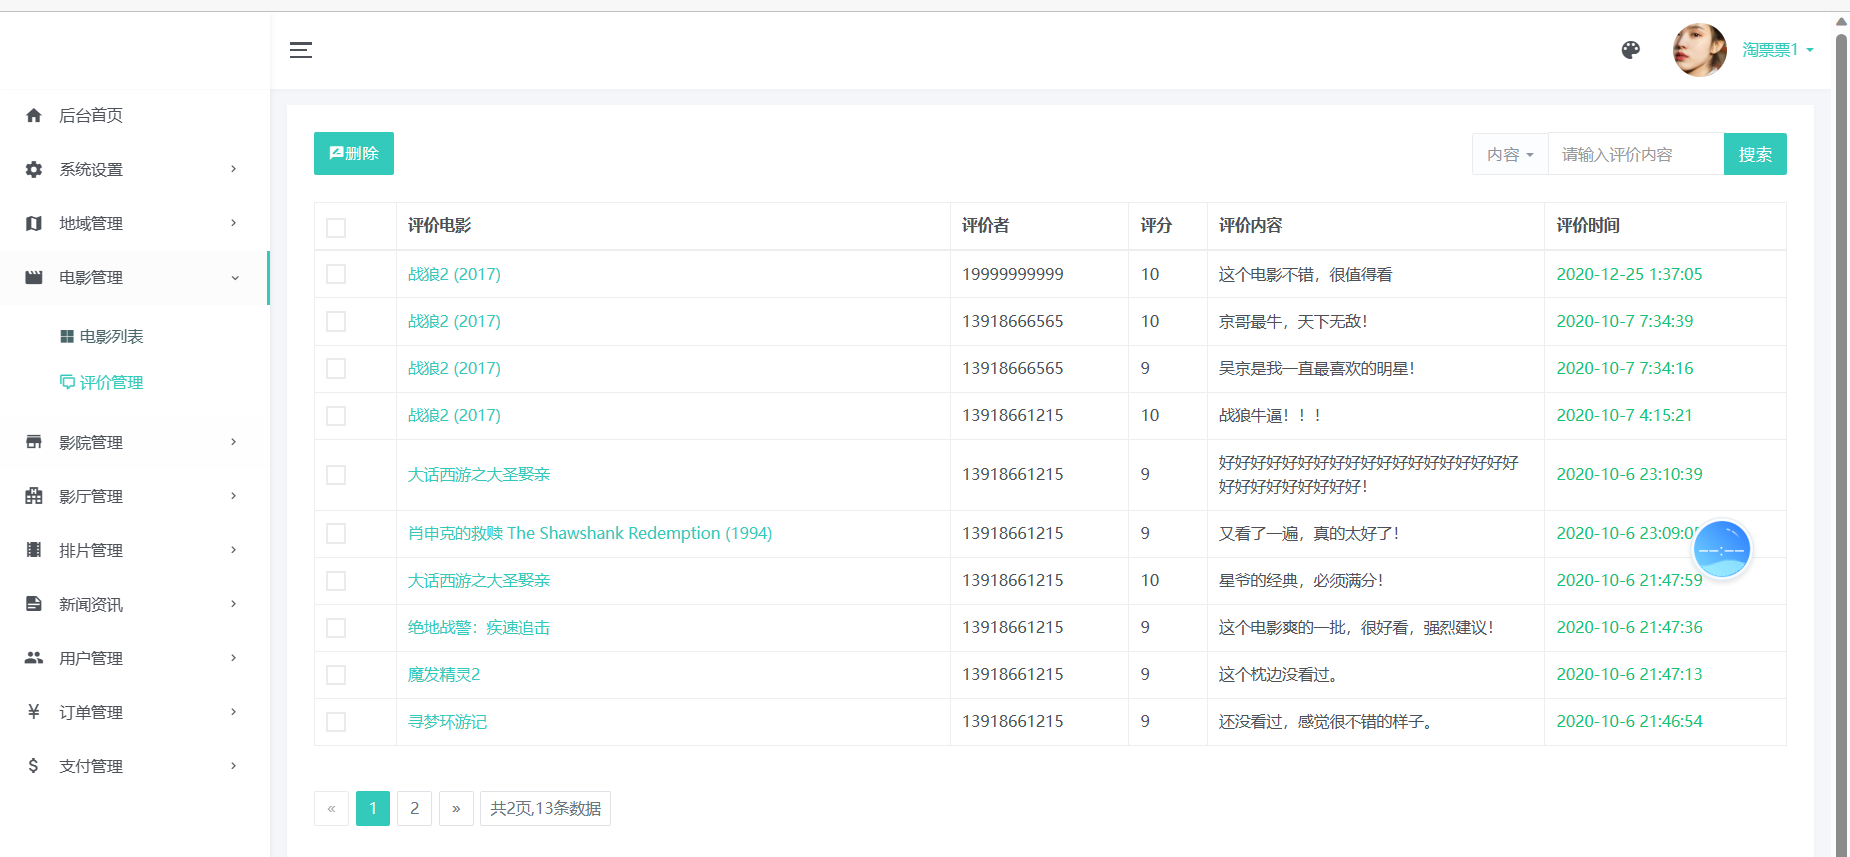This screenshot has height=857, width=1850.
Task: Click the map icon for 地域管理
Action: [x=34, y=223]
